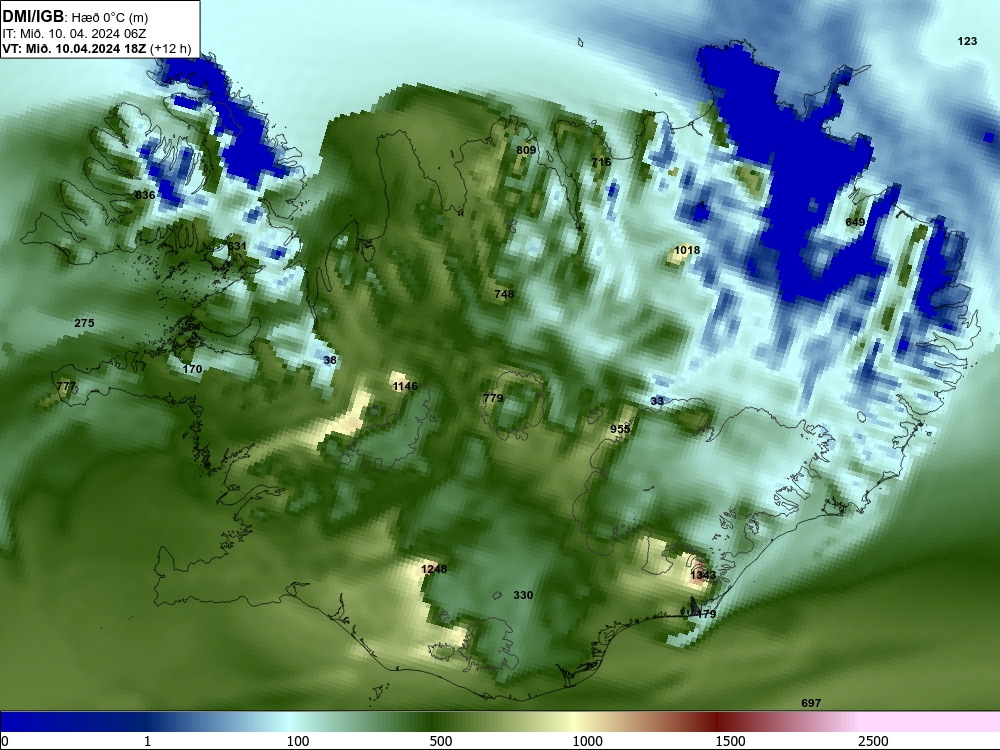
Task: Select the 1000 tick on the color scale
Action: pyautogui.click(x=587, y=740)
